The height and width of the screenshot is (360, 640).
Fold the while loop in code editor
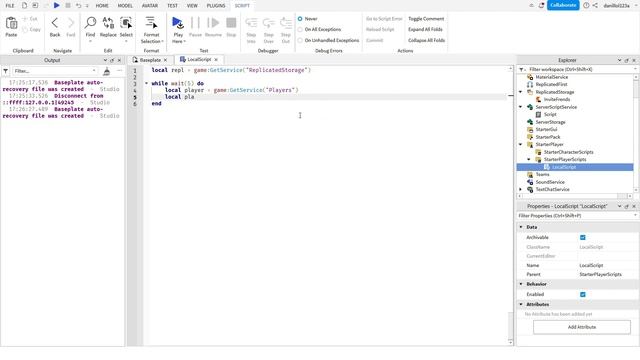(x=147, y=83)
